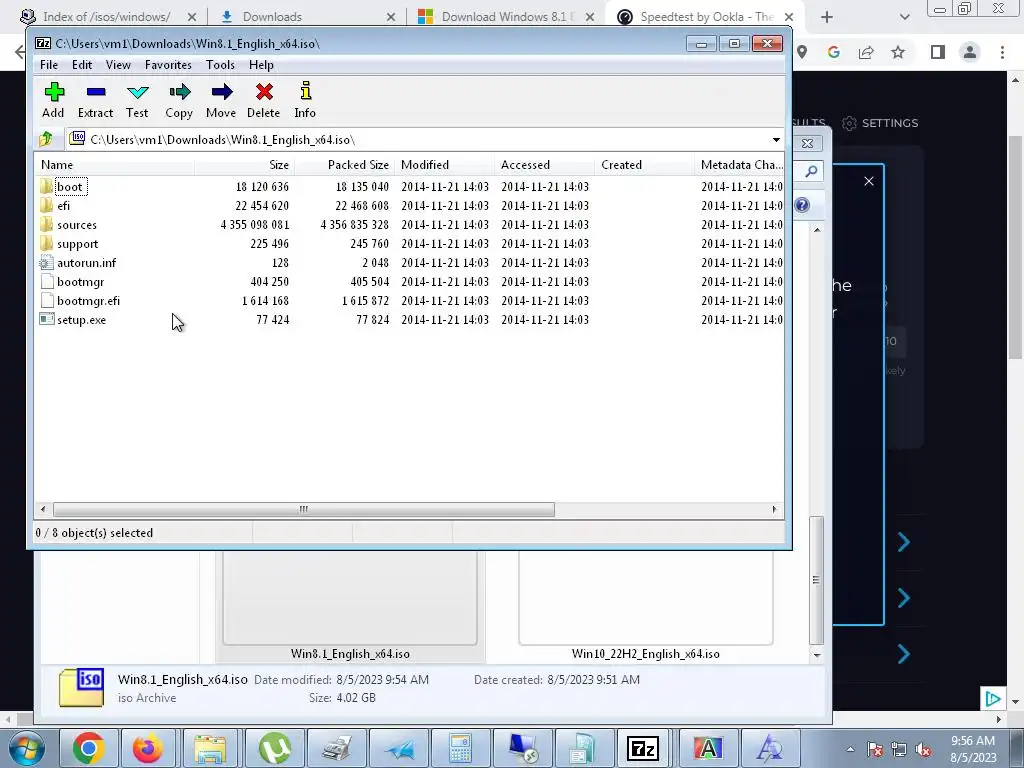The height and width of the screenshot is (768, 1024).
Task: Open Google Chrome from the taskbar
Action: 89,748
